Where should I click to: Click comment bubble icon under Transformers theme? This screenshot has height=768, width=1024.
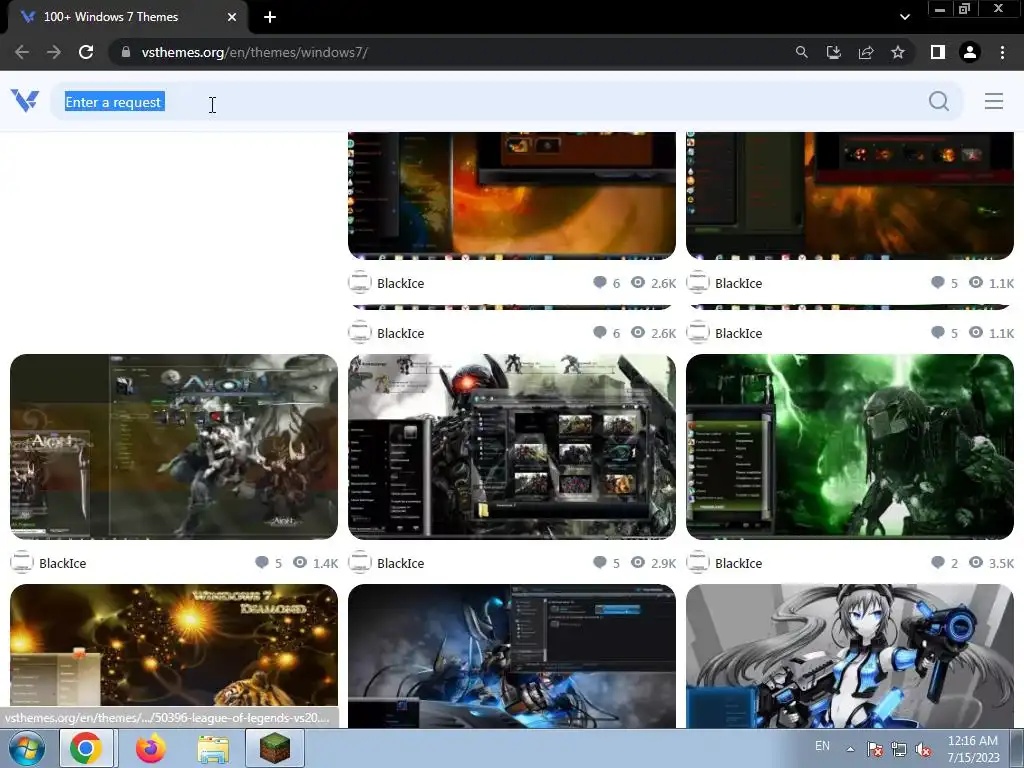coord(600,562)
